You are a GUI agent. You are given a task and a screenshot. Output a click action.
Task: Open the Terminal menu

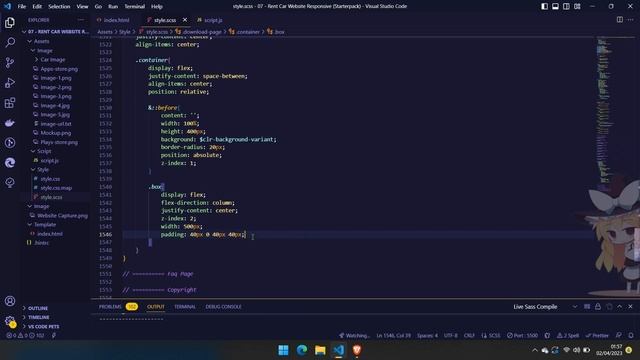(134, 7)
